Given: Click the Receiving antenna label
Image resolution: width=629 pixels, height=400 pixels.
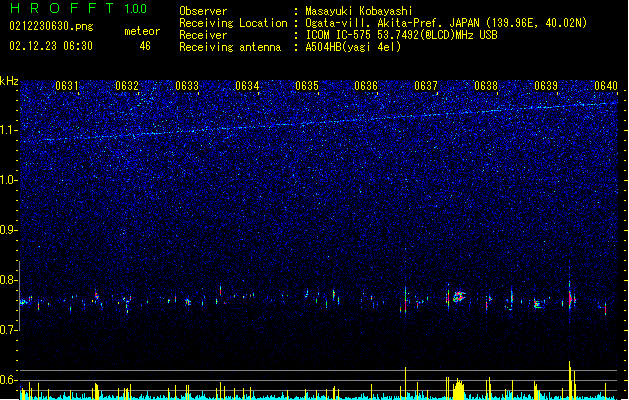Looking at the screenshot, I should 230,47.
